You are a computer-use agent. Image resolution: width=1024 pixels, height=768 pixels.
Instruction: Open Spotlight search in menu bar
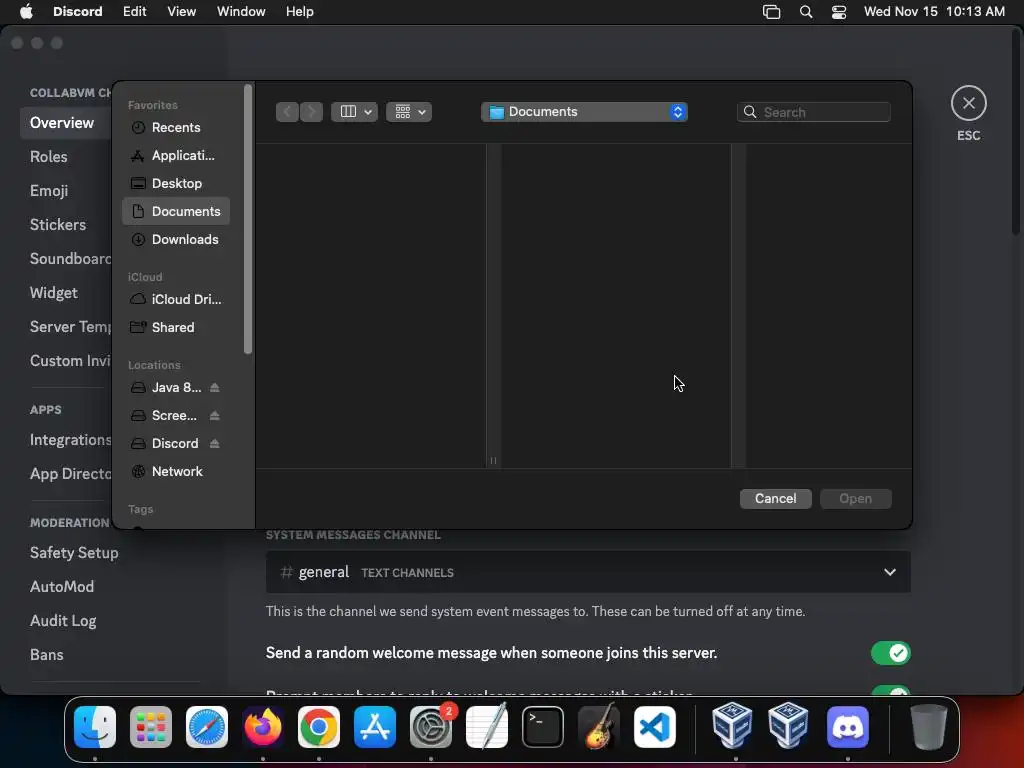[806, 12]
